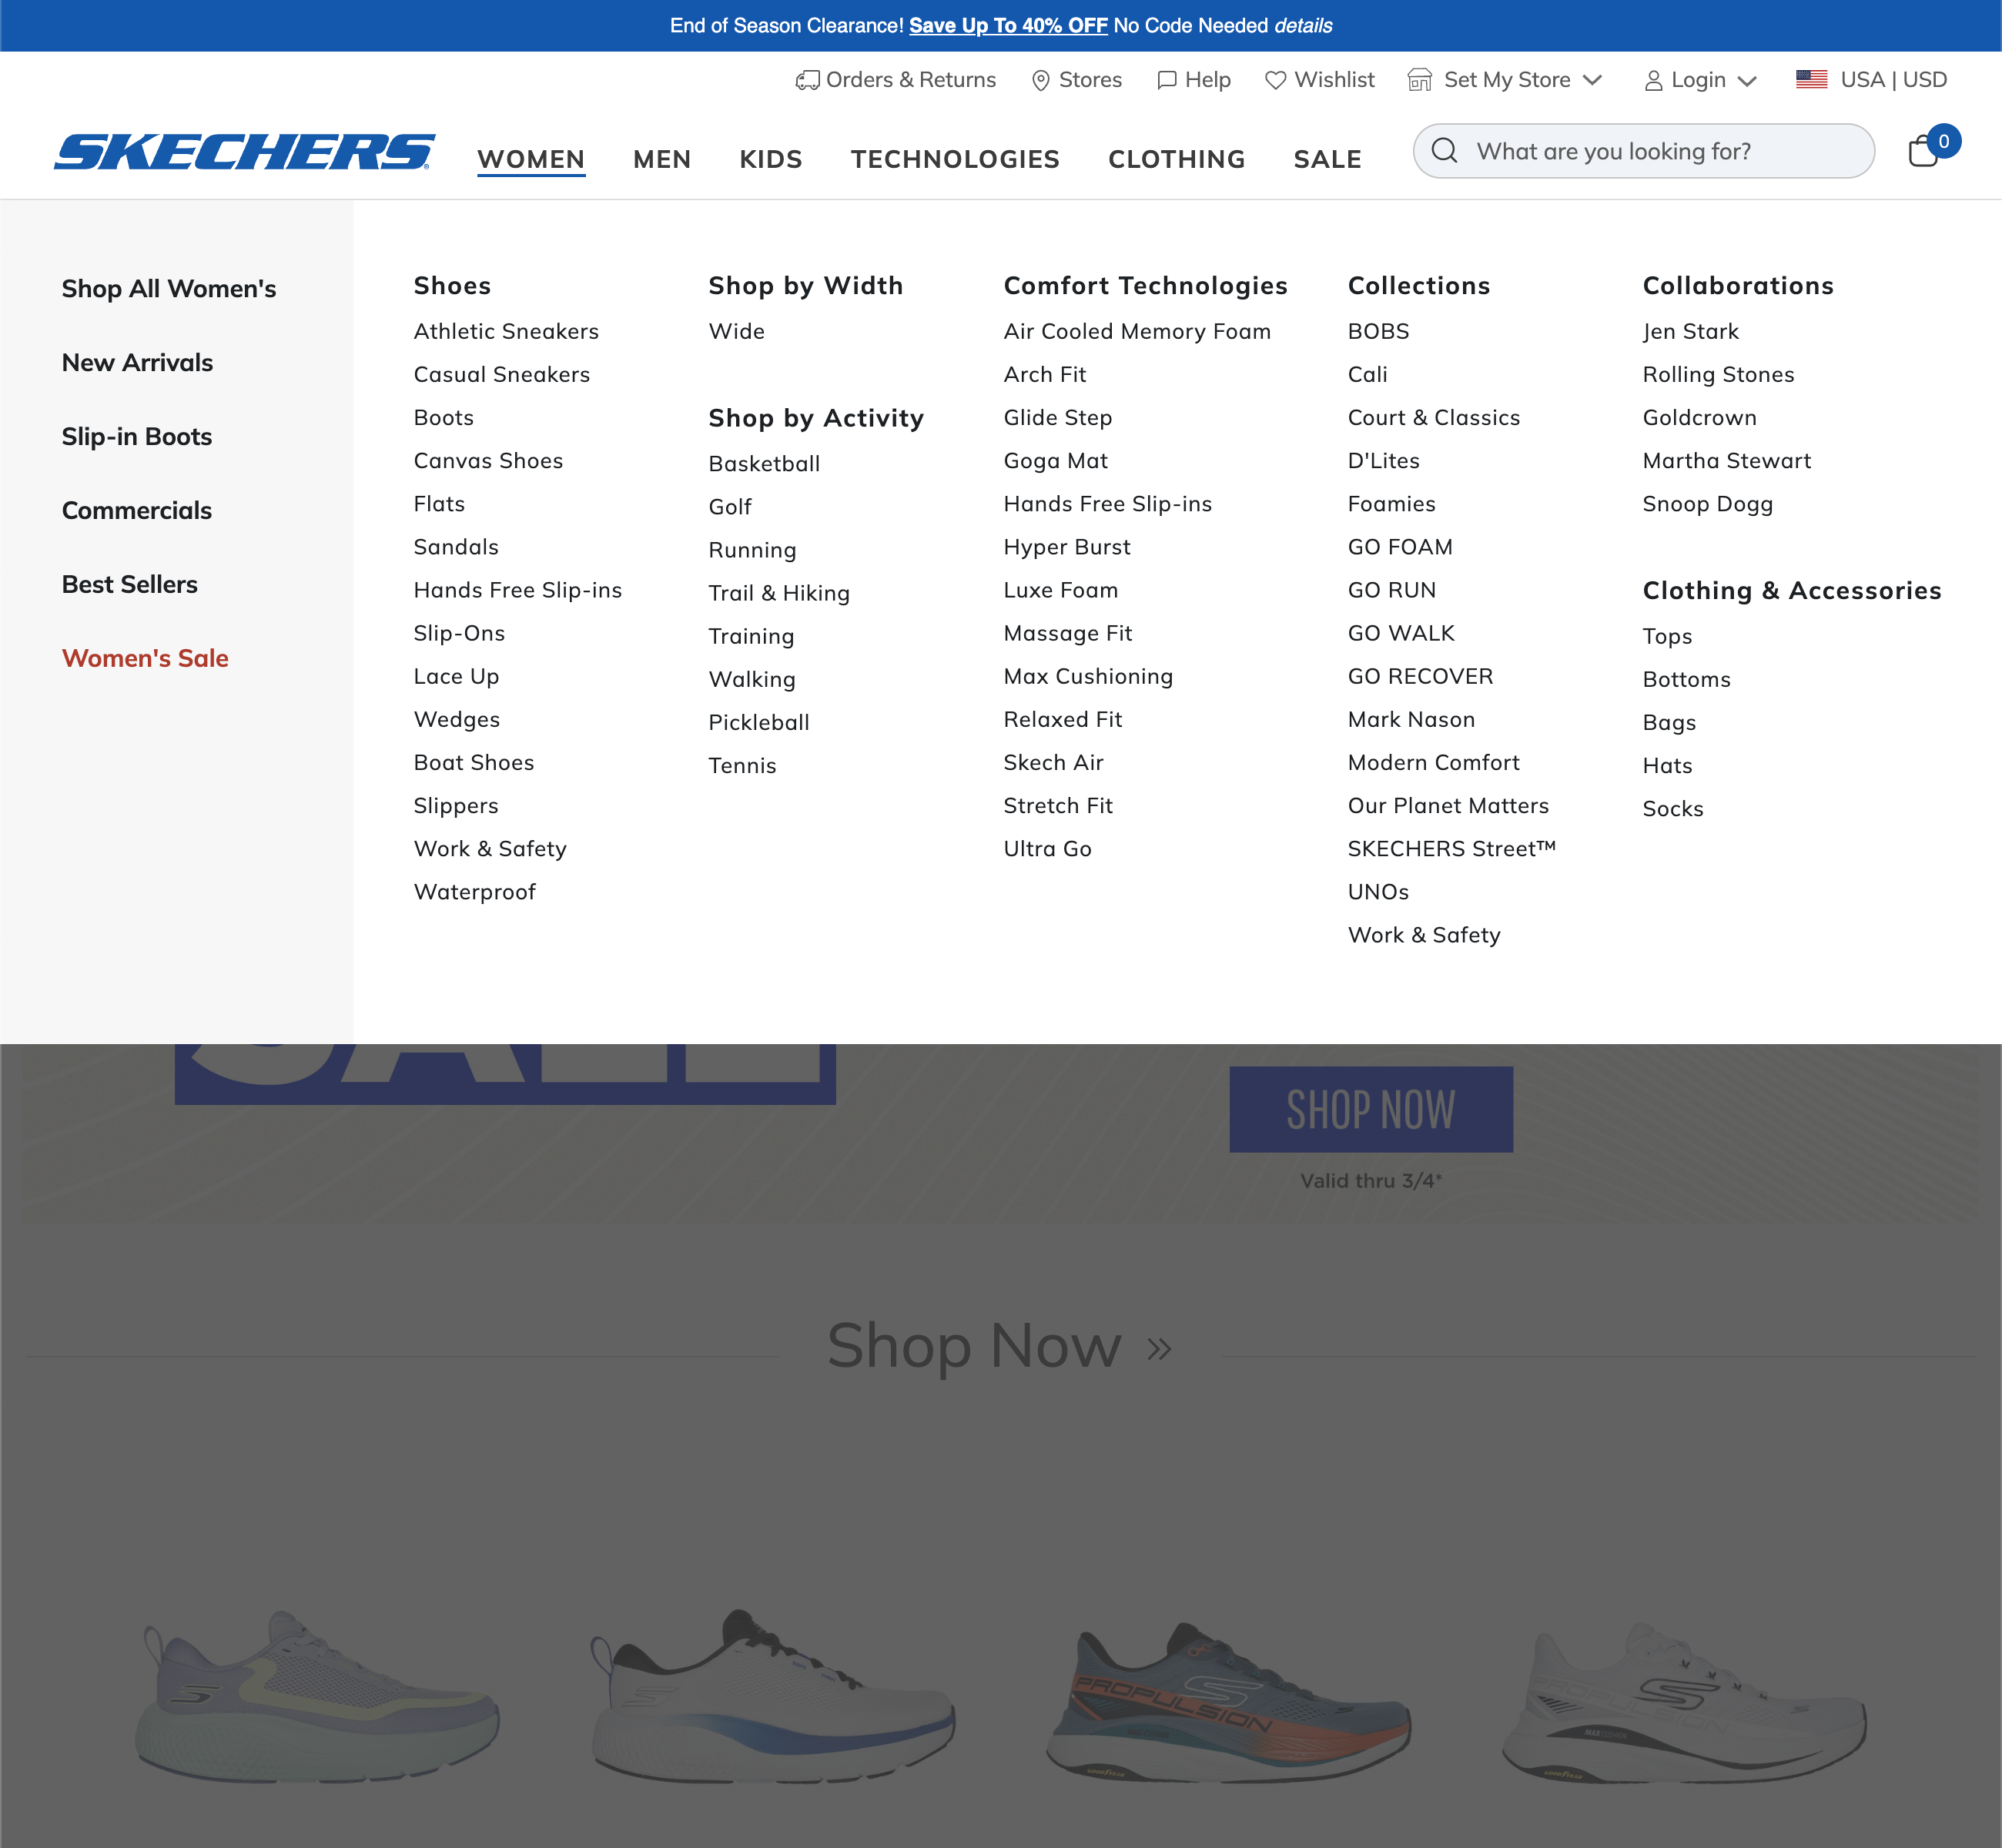Viewport: 2002px width, 1848px height.
Task: Click the Stores location pin icon
Action: point(1040,79)
